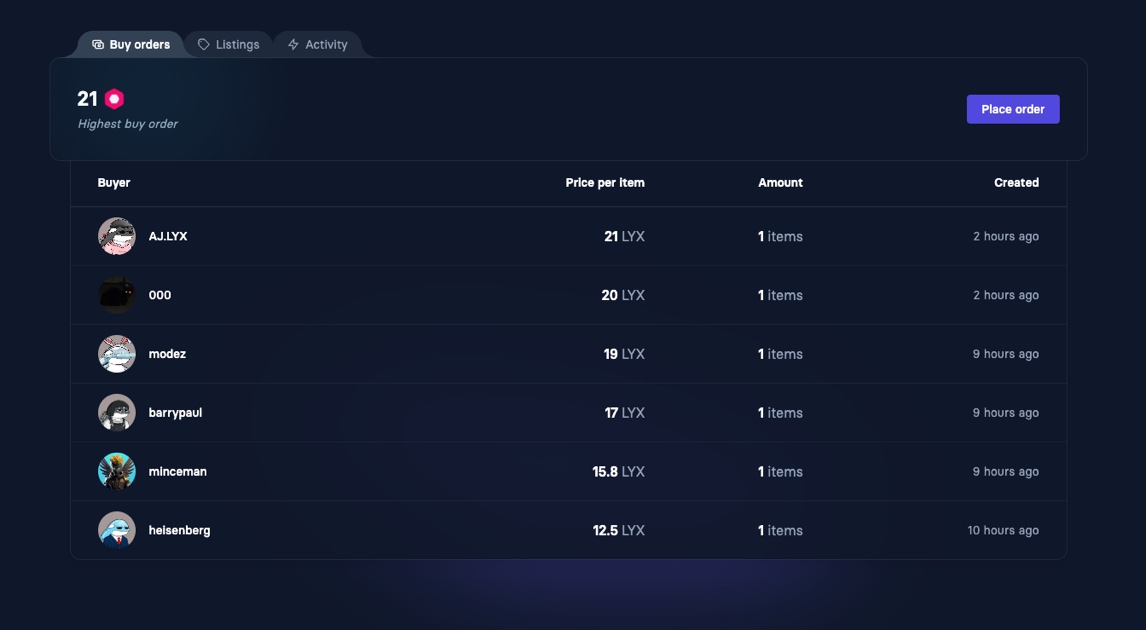Click the tag icon on Listings tab
Image resolution: width=1146 pixels, height=630 pixels.
pos(204,45)
